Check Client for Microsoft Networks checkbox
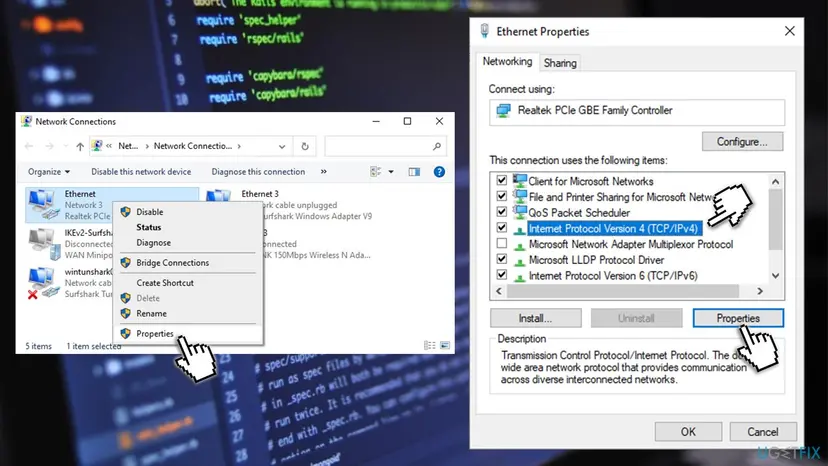Image resolution: width=828 pixels, height=466 pixels. point(502,180)
